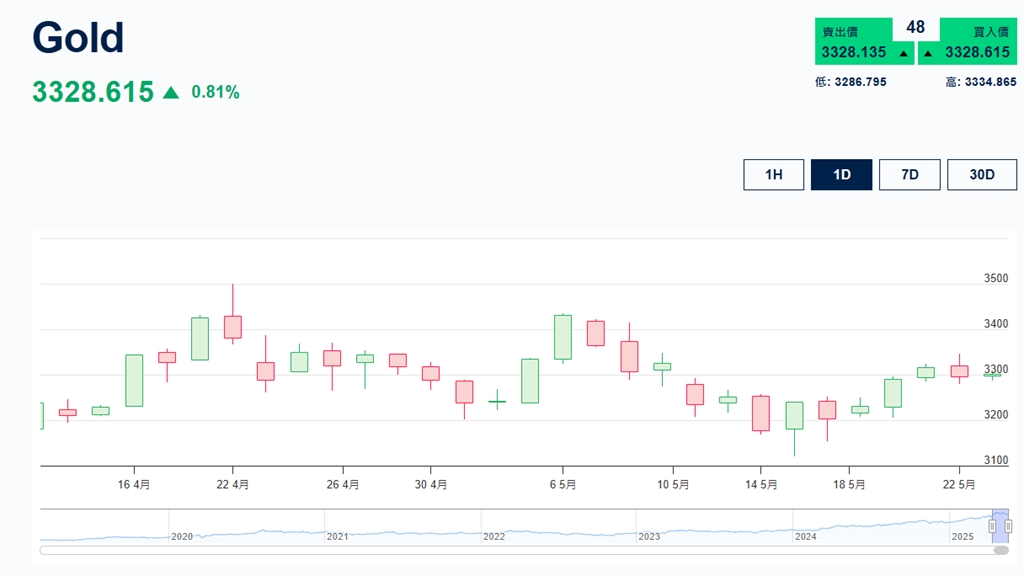Image resolution: width=1024 pixels, height=576 pixels.
Task: Open the 30D chart view
Action: [981, 174]
